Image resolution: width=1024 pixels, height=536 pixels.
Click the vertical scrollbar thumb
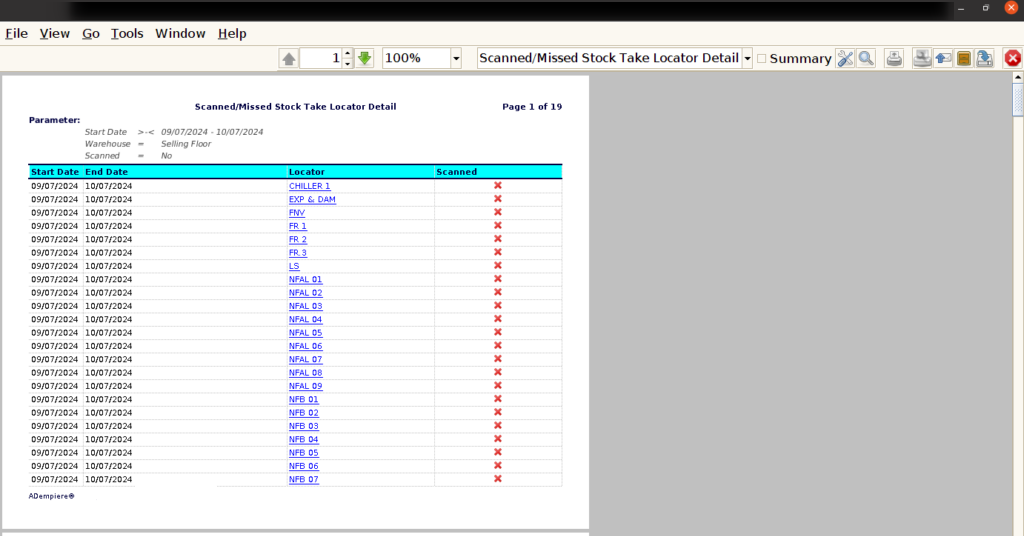click(1018, 99)
